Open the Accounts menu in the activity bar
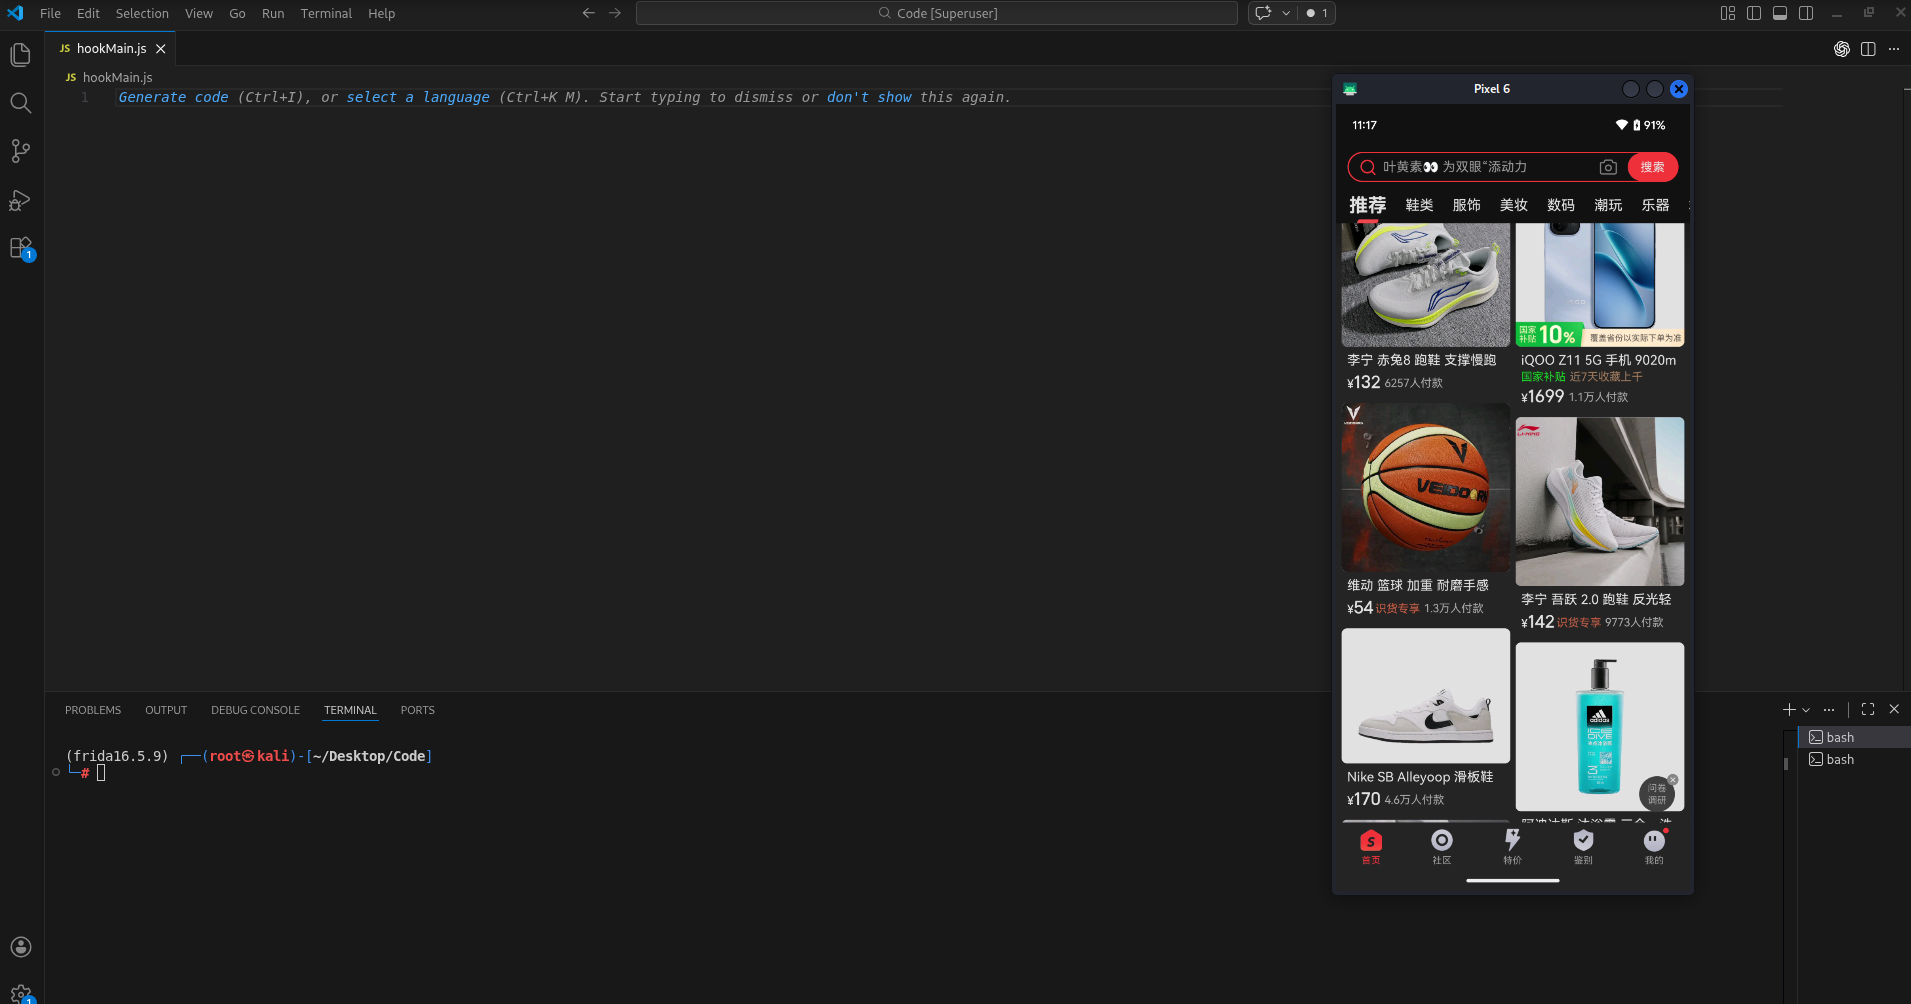The height and width of the screenshot is (1004, 1911). (20, 947)
